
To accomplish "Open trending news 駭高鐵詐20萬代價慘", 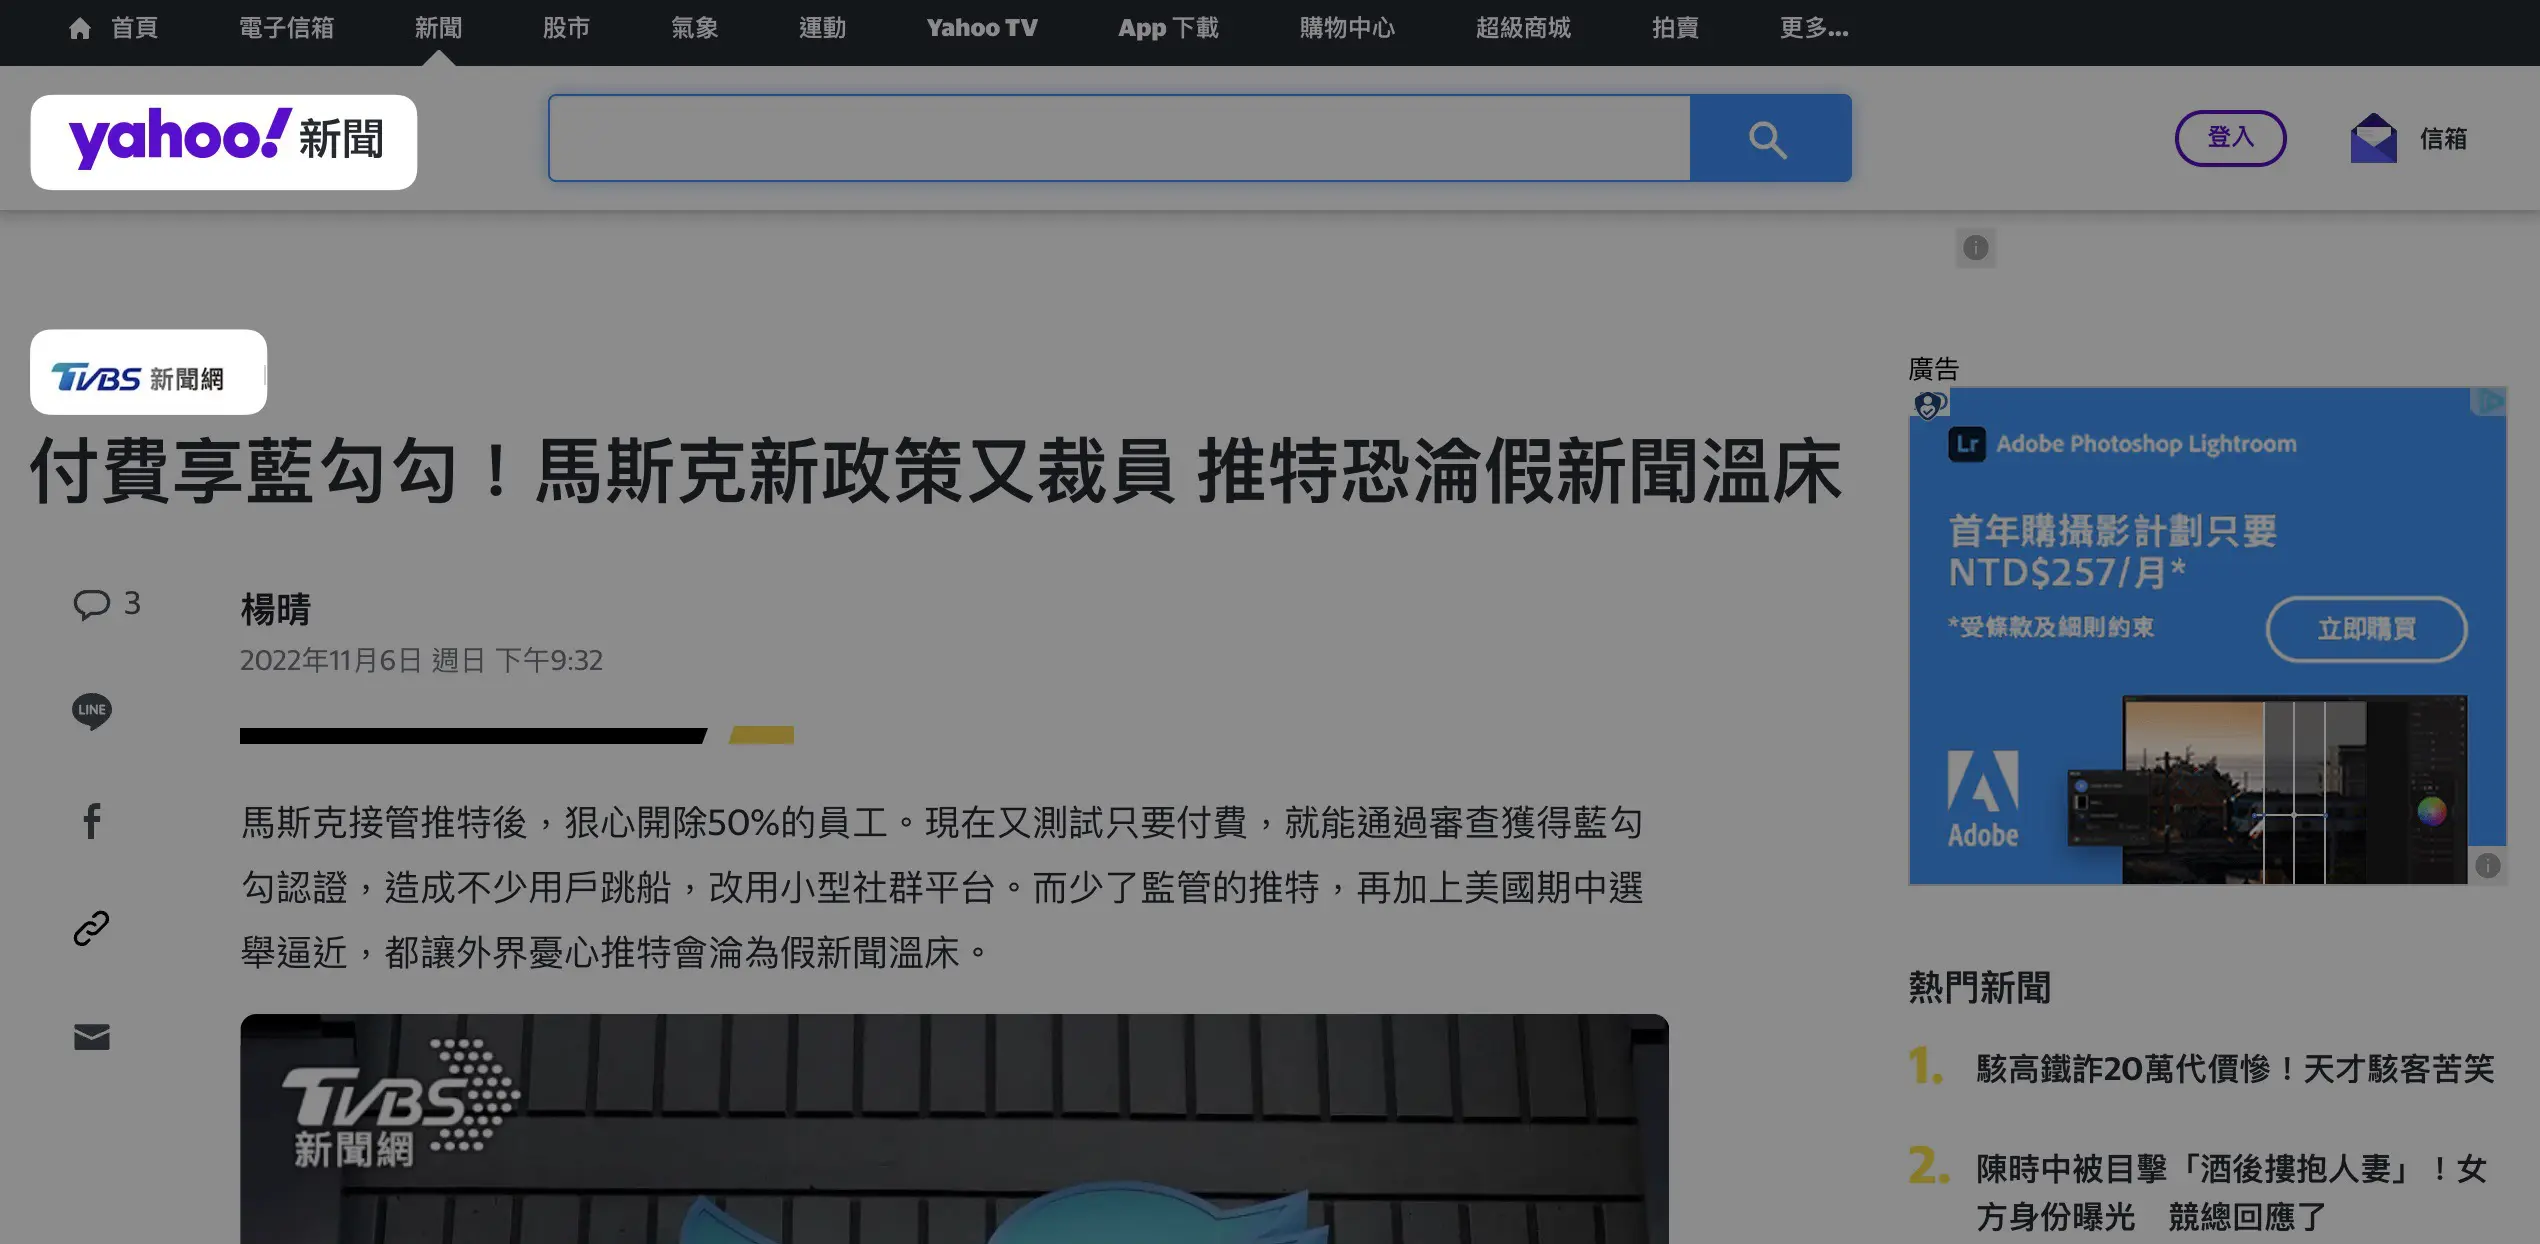I will pos(2235,1068).
